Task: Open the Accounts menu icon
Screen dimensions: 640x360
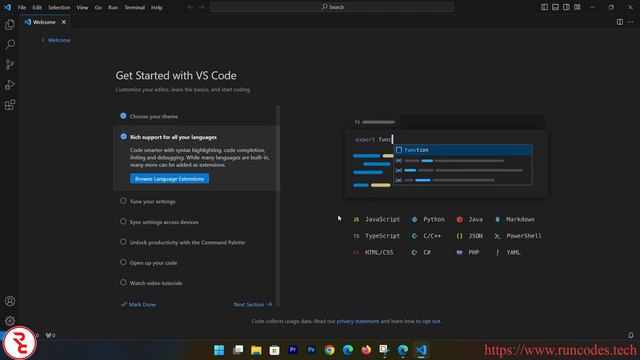Action: tap(10, 301)
